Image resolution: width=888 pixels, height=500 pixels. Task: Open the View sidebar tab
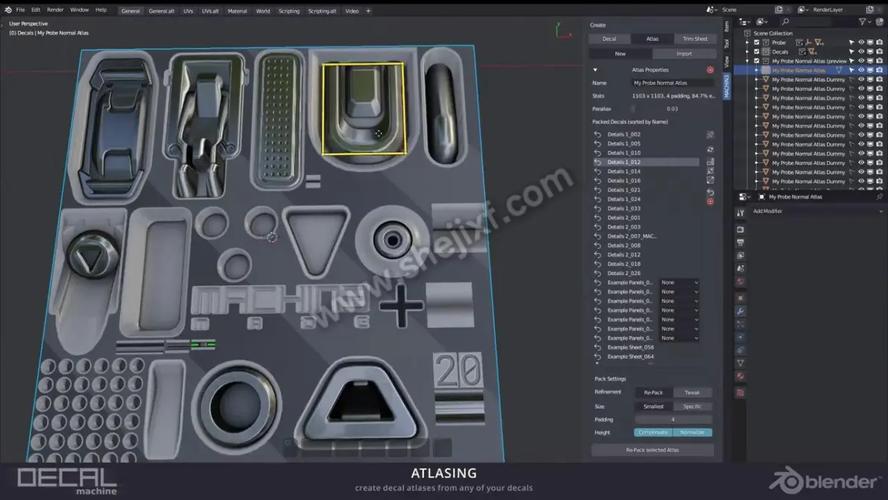727,61
